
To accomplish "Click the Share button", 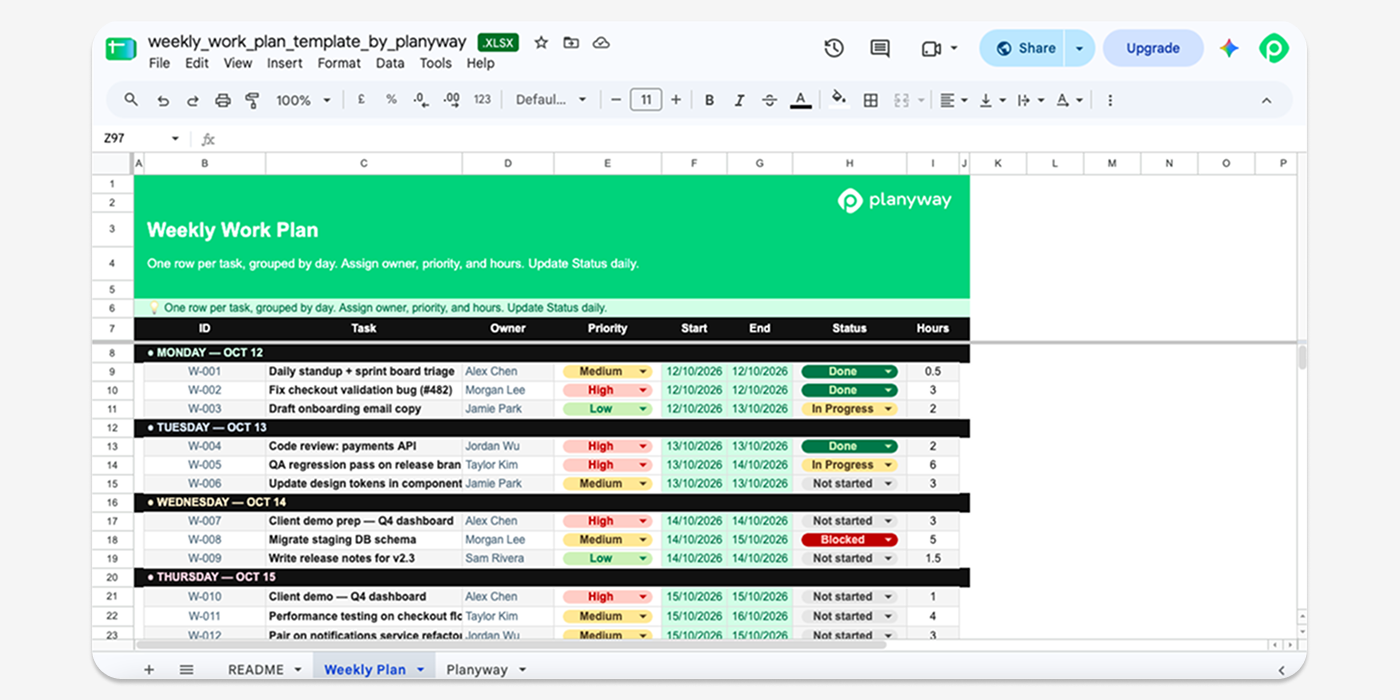I will click(x=1024, y=48).
